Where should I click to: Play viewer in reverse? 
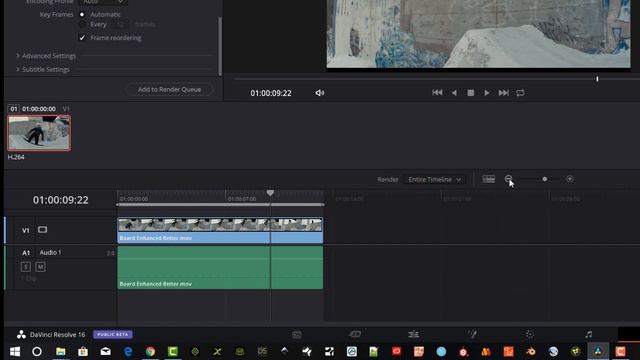(x=454, y=93)
